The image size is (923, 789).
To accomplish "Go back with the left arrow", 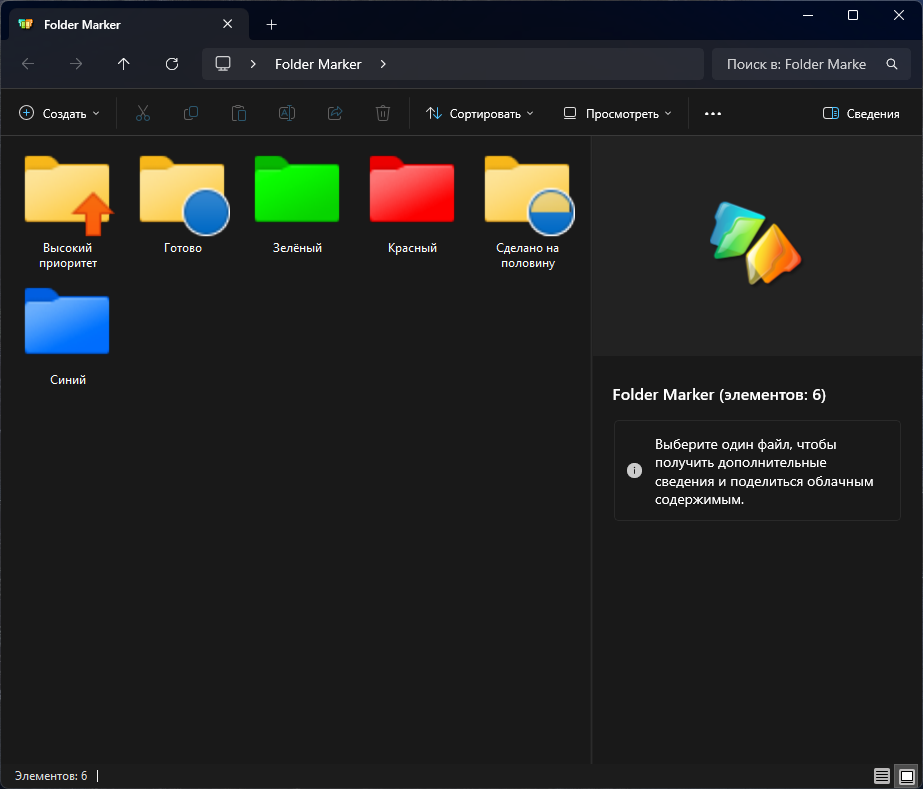I will tap(28, 64).
